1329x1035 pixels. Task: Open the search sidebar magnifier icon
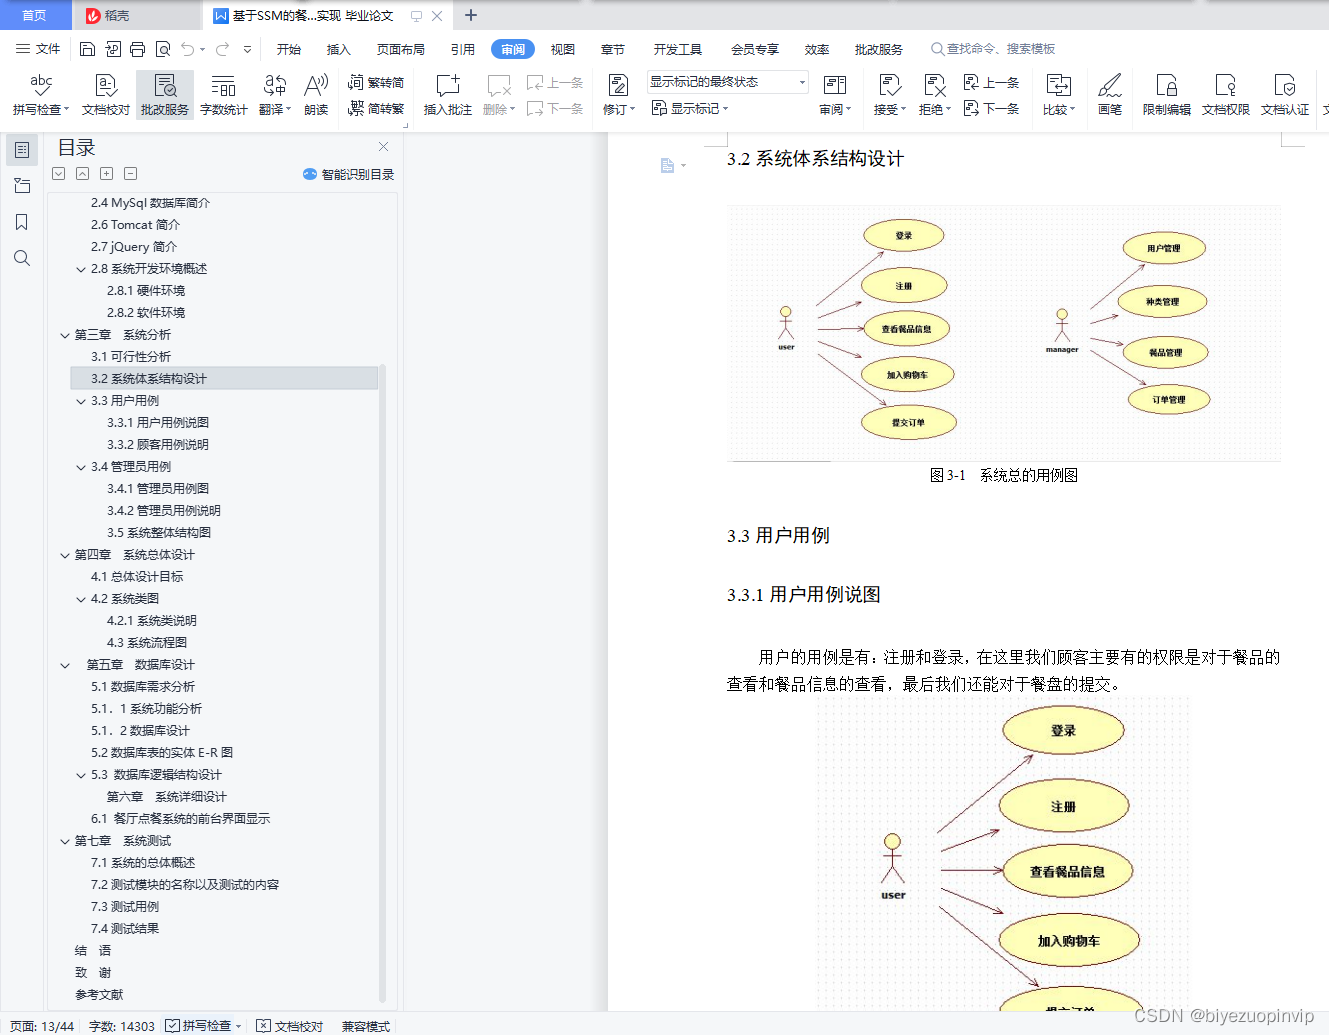point(22,258)
